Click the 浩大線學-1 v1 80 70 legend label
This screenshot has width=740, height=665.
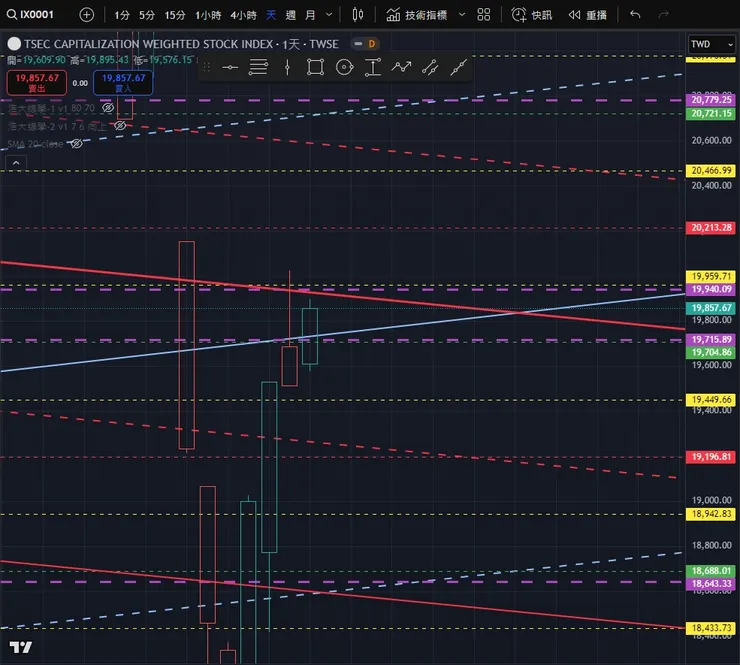point(51,109)
